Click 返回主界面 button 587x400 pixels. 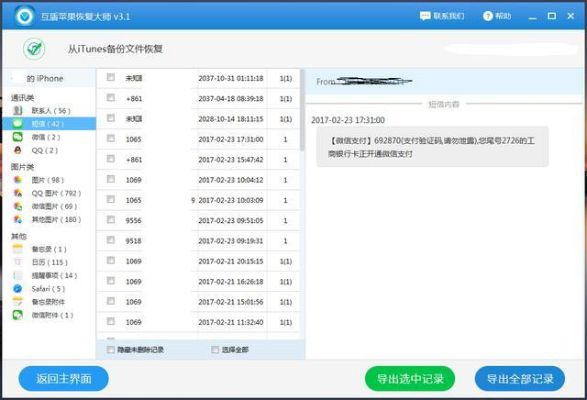(64, 379)
